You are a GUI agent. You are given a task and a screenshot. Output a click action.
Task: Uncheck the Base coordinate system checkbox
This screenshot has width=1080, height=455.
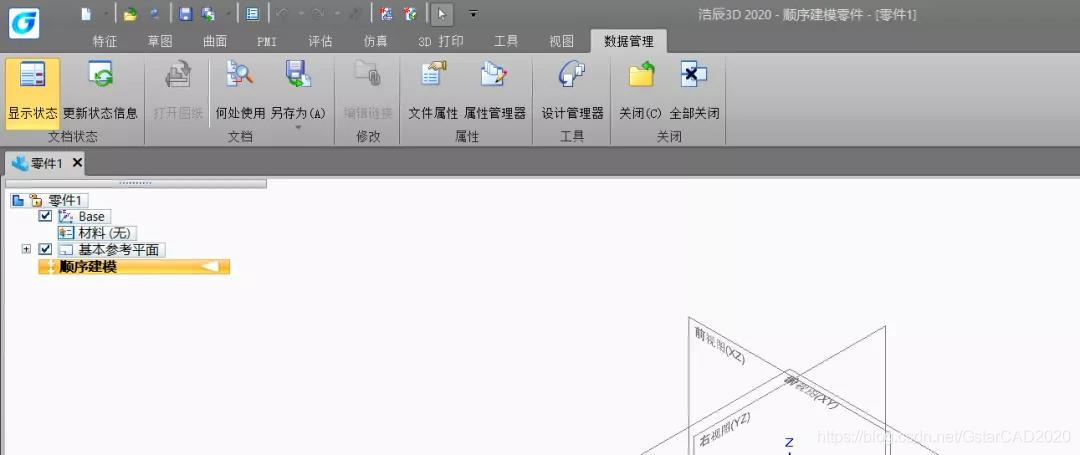pyautogui.click(x=45, y=216)
